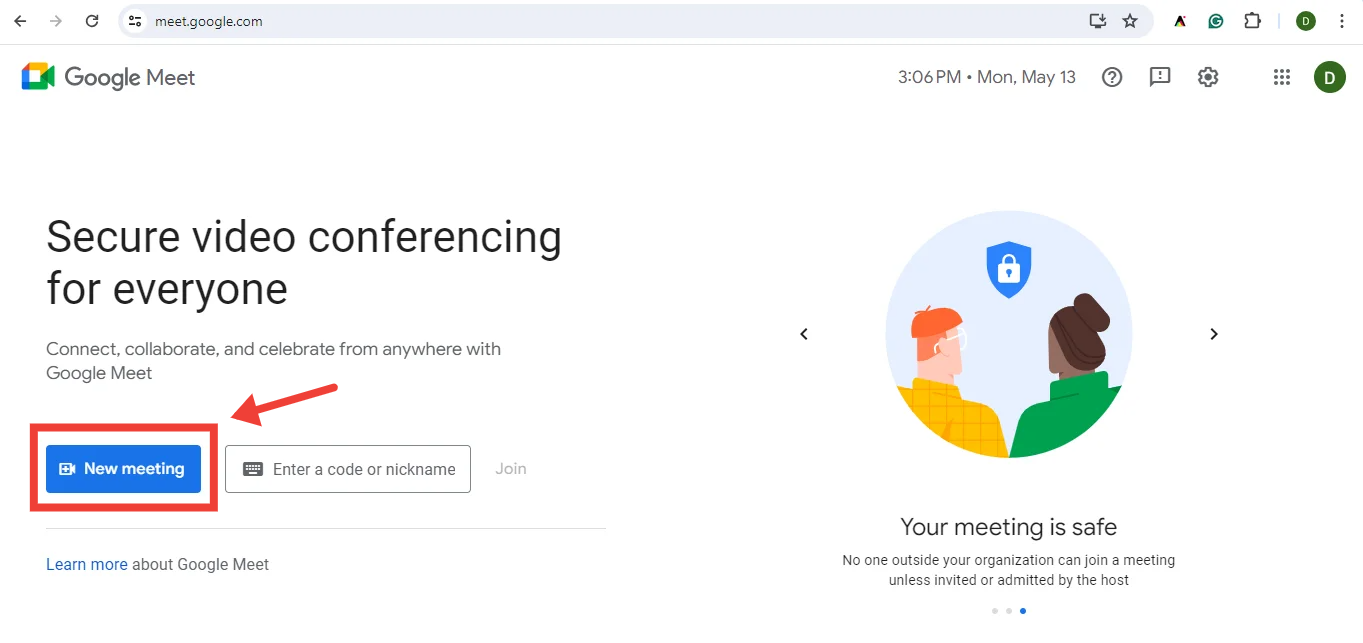Open the Google account avatar menu
The height and width of the screenshot is (643, 1363).
pyautogui.click(x=1329, y=77)
